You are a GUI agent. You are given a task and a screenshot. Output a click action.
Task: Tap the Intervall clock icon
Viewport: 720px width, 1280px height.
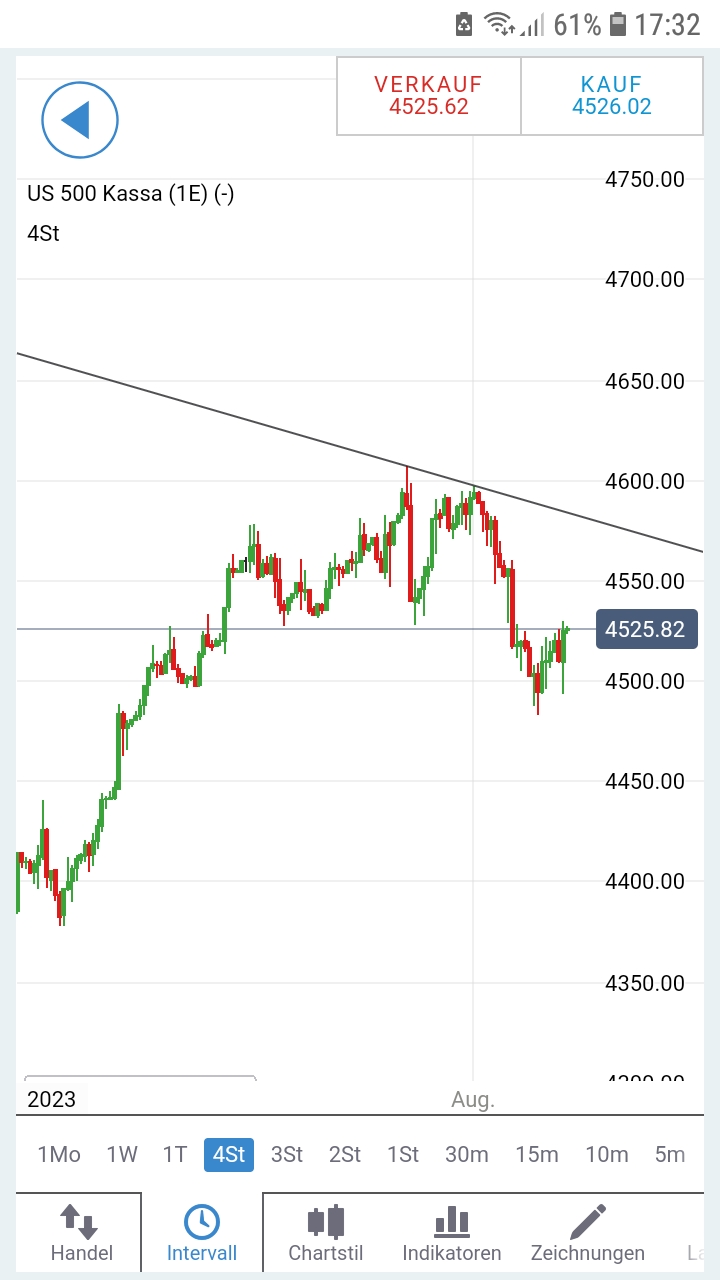(x=202, y=1222)
